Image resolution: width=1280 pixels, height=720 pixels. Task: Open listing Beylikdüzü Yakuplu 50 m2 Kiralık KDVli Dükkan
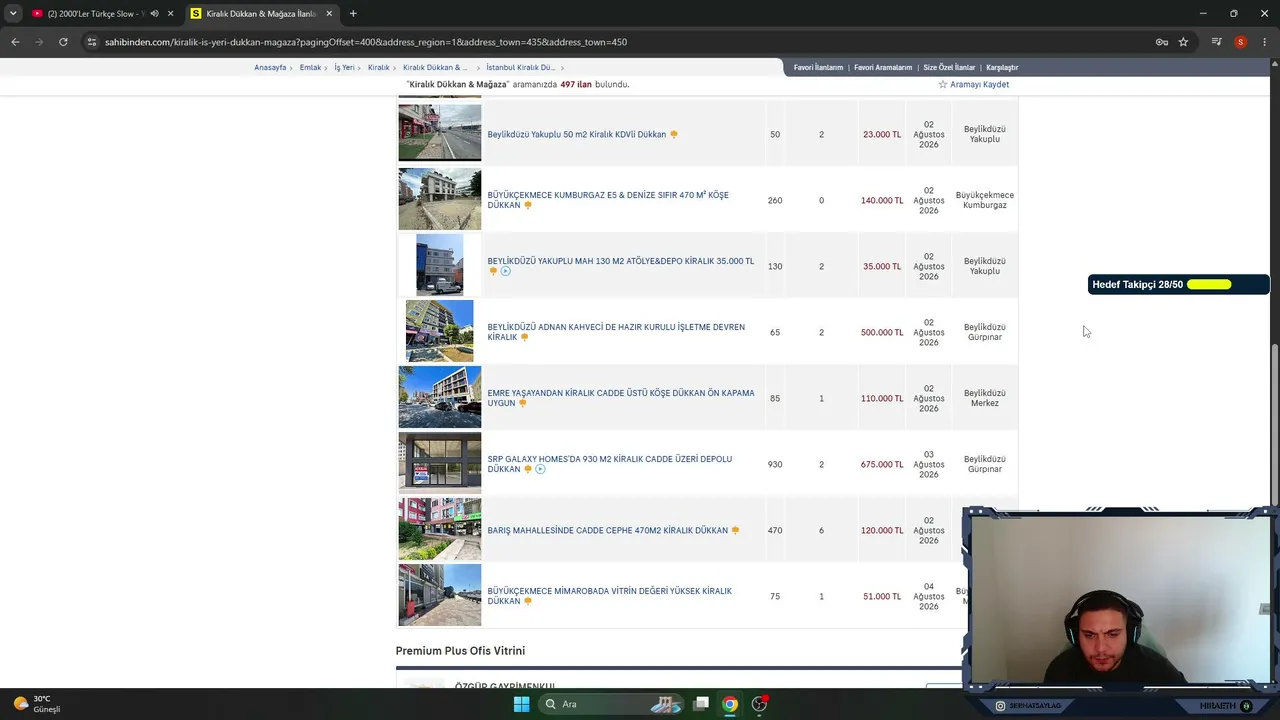[576, 134]
